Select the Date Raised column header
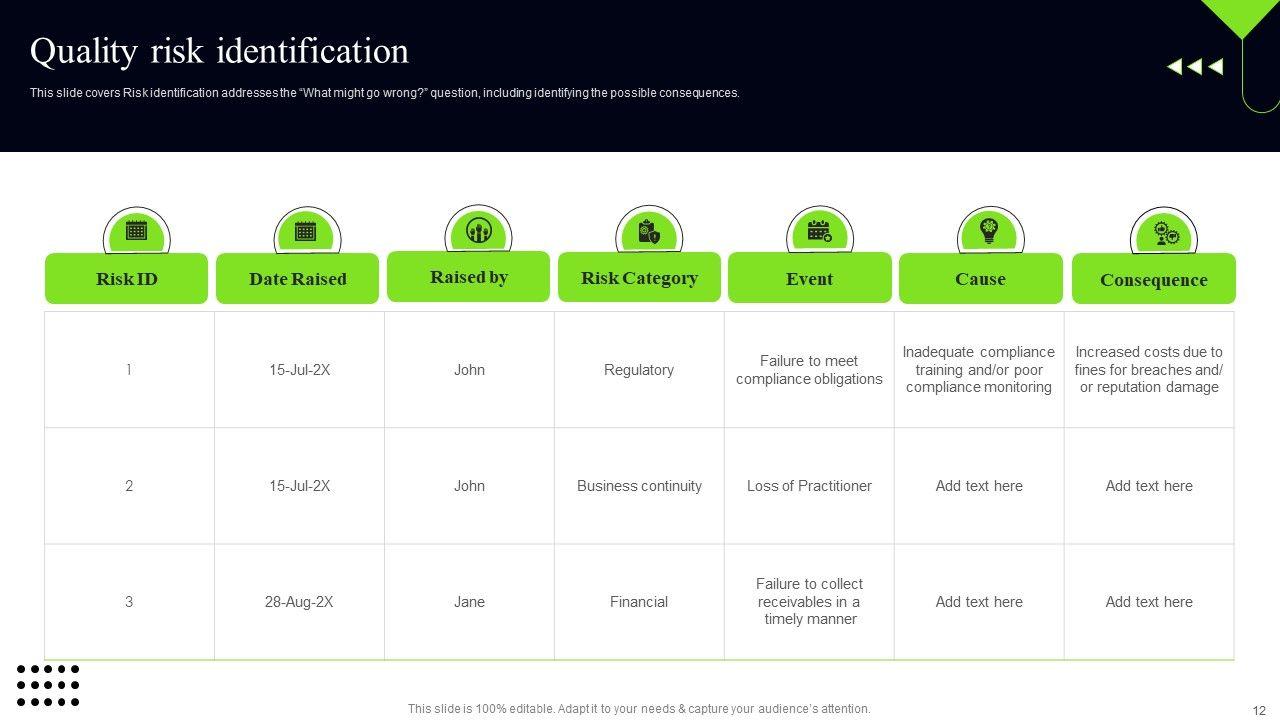 coord(297,279)
